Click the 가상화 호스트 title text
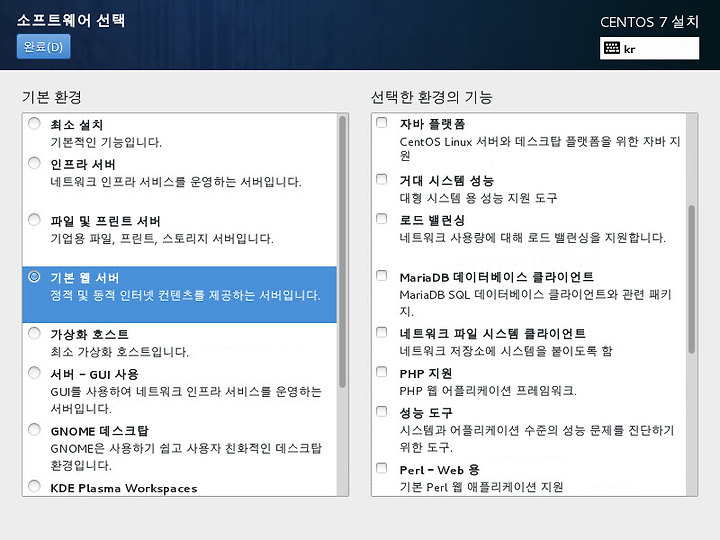 coord(90,334)
